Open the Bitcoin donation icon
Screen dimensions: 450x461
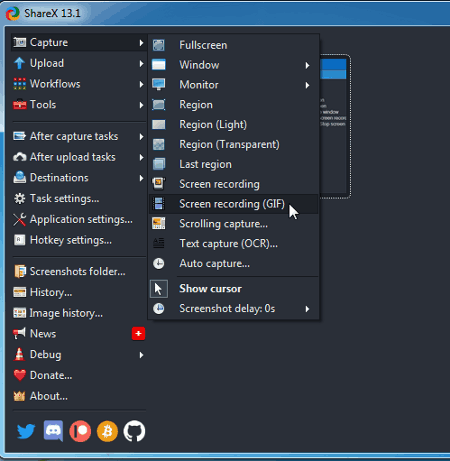pos(107,431)
